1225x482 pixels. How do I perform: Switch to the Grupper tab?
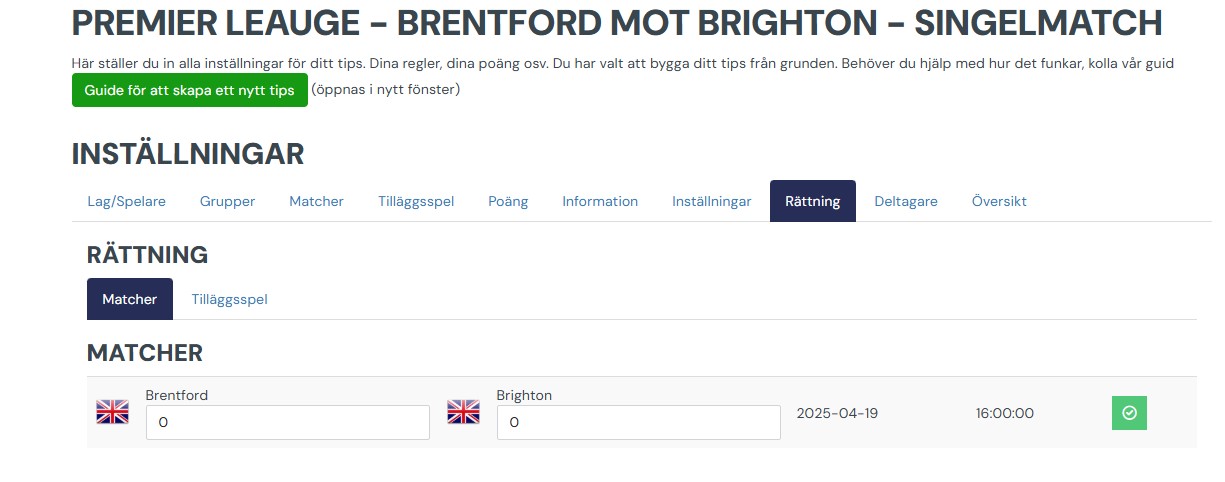(227, 201)
